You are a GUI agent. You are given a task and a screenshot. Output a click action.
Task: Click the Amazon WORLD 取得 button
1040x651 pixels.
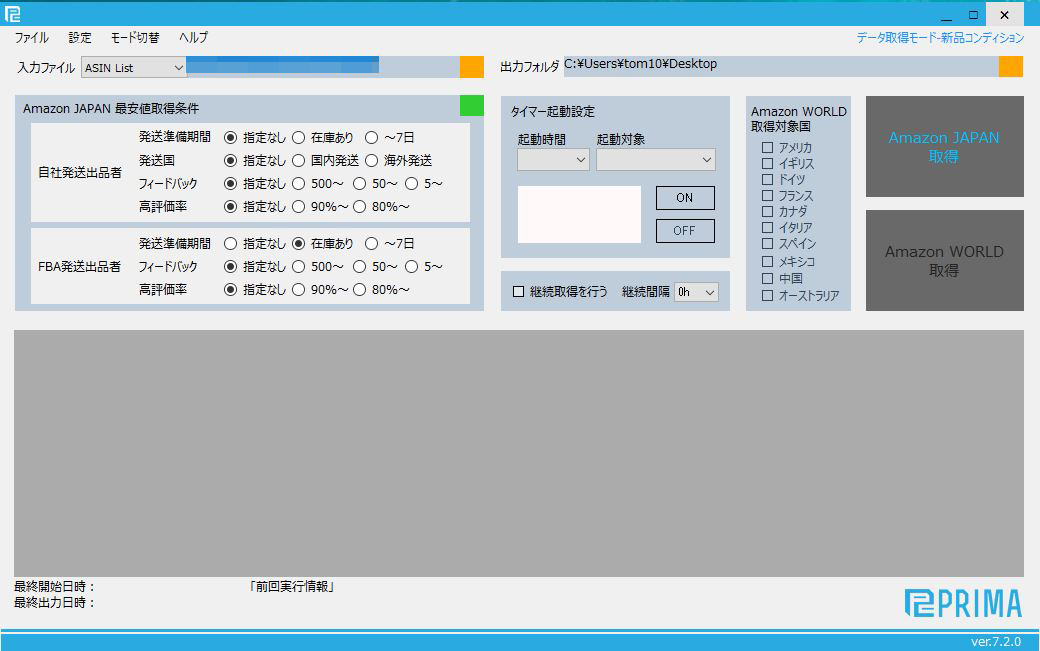point(944,261)
